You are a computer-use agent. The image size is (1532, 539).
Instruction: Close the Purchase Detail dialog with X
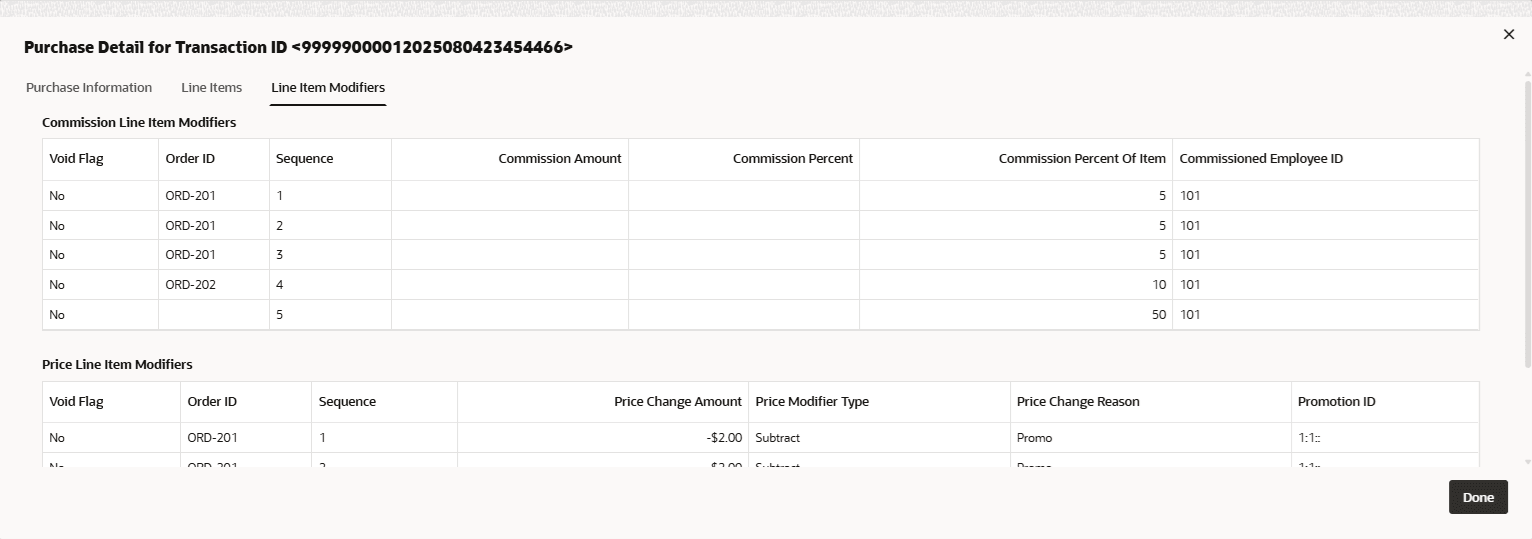tap(1509, 34)
